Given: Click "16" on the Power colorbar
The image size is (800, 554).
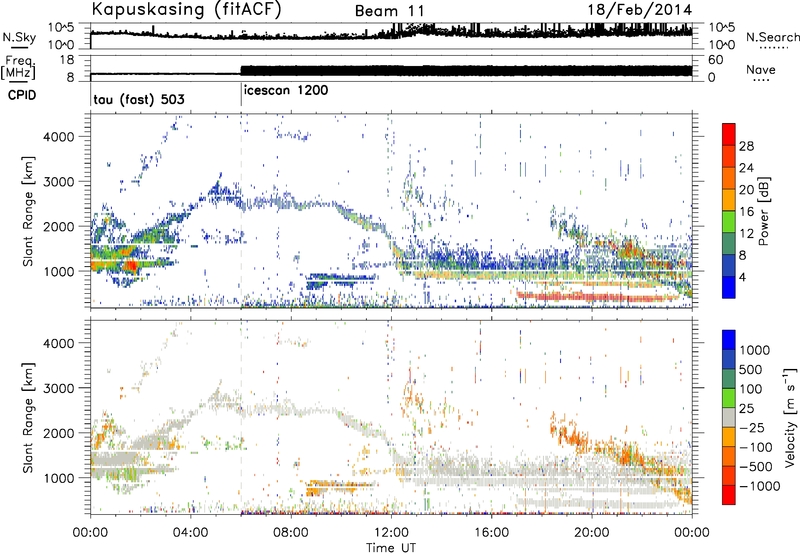Looking at the screenshot, I should [x=746, y=212].
